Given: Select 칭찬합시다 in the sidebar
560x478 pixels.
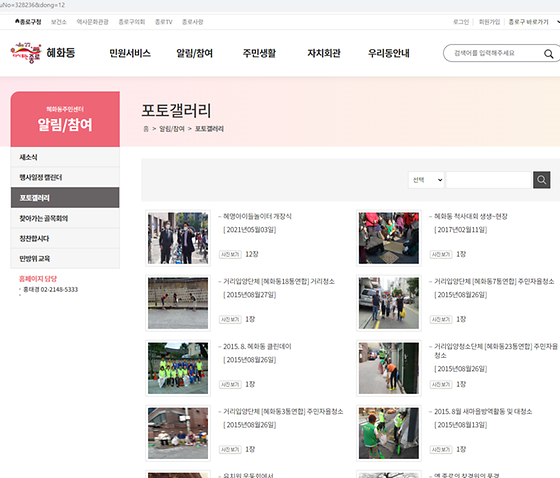Looking at the screenshot, I should (x=65, y=238).
